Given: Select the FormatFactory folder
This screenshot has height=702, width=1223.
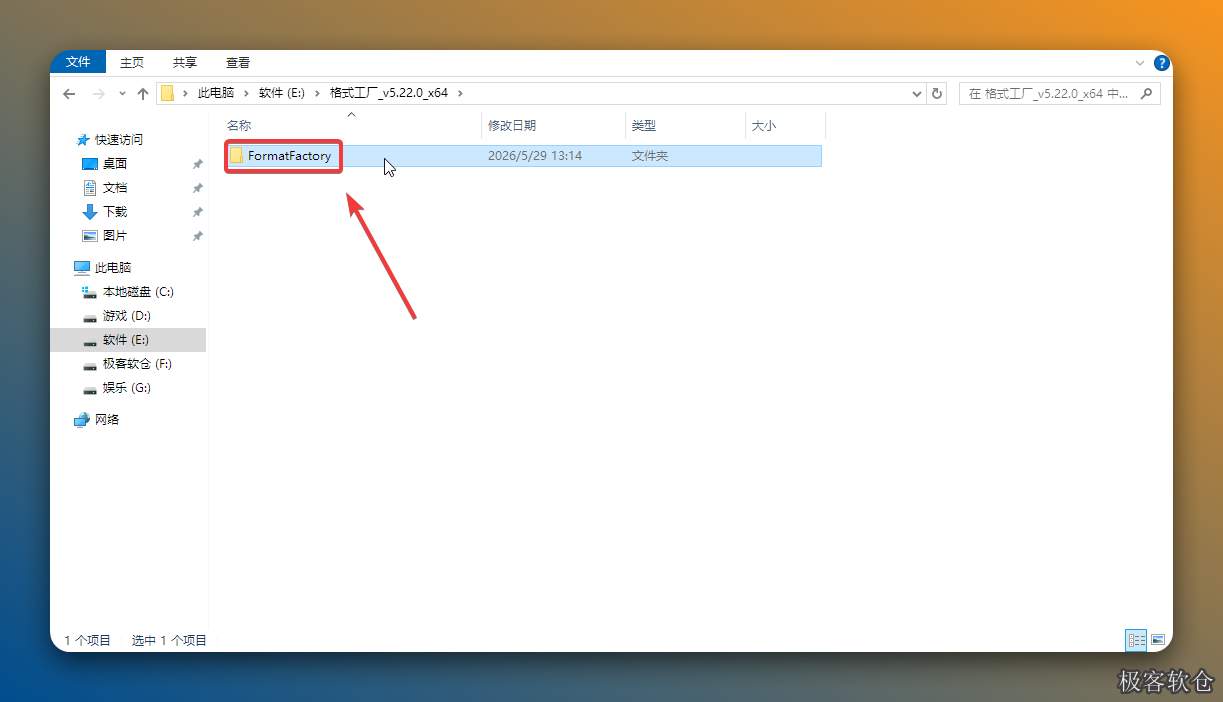Looking at the screenshot, I should (x=523, y=156).
